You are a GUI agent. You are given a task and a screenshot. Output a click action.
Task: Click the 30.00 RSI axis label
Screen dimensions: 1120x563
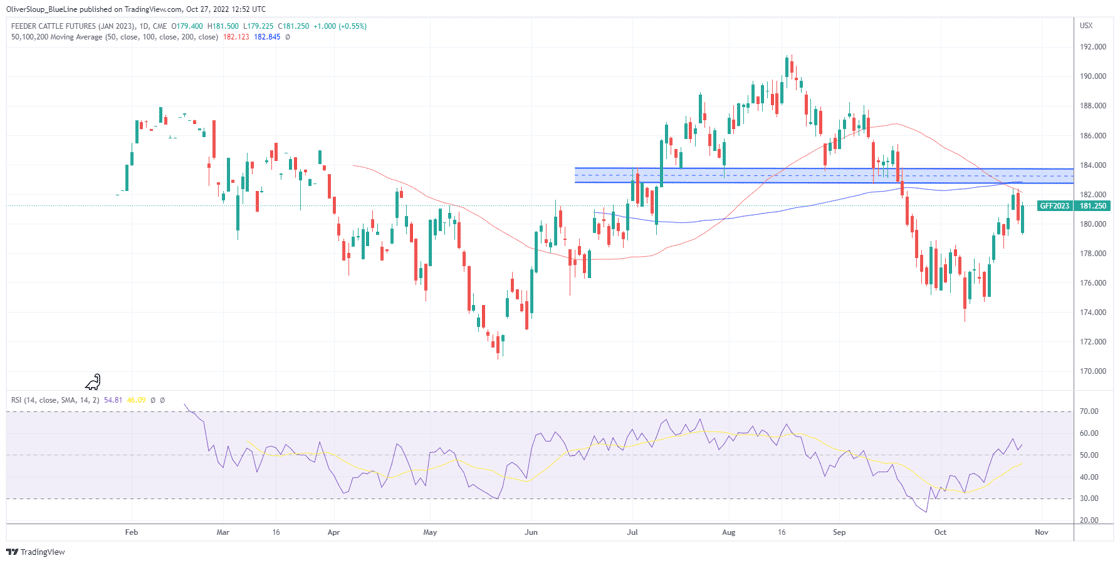(x=1089, y=499)
